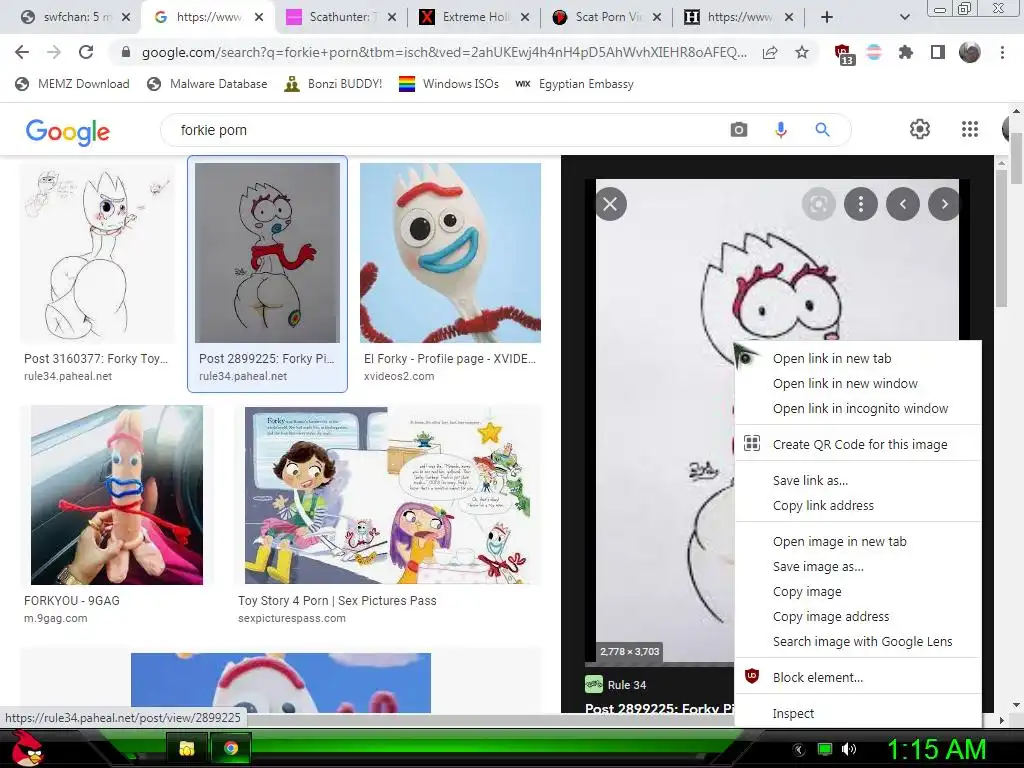Click the network monitor tray icon
Screen dimensions: 1024x768
(x=825, y=749)
